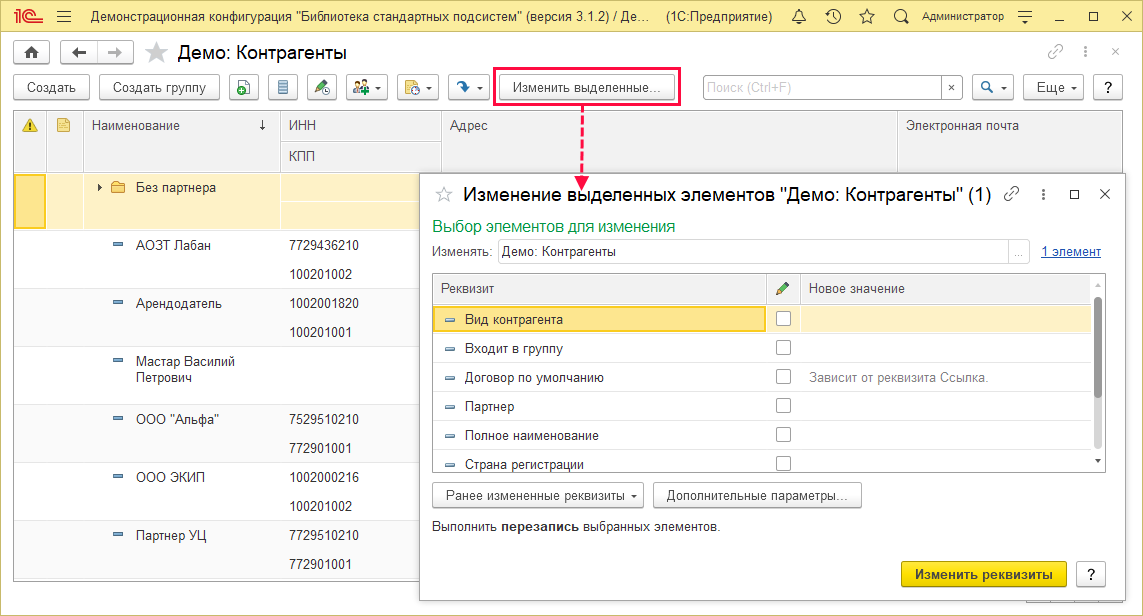The image size is (1143, 616).
Task: Click Создать button
Action: tap(51, 87)
